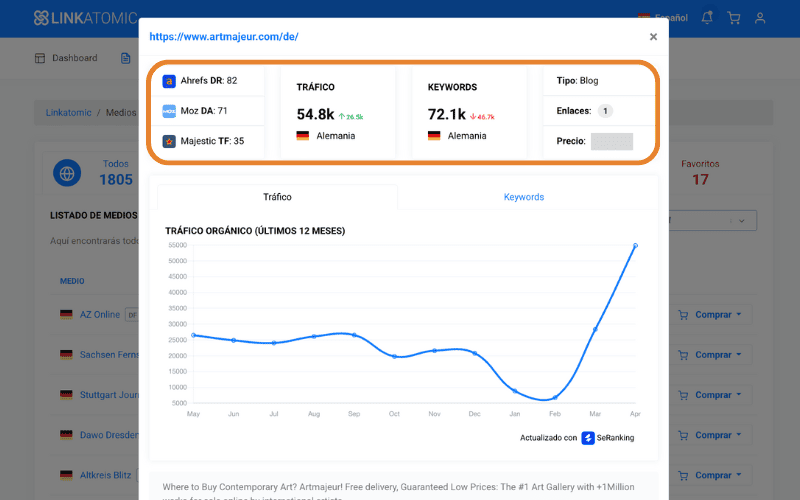Click the Moz logo icon
The width and height of the screenshot is (800, 500).
coord(169,111)
